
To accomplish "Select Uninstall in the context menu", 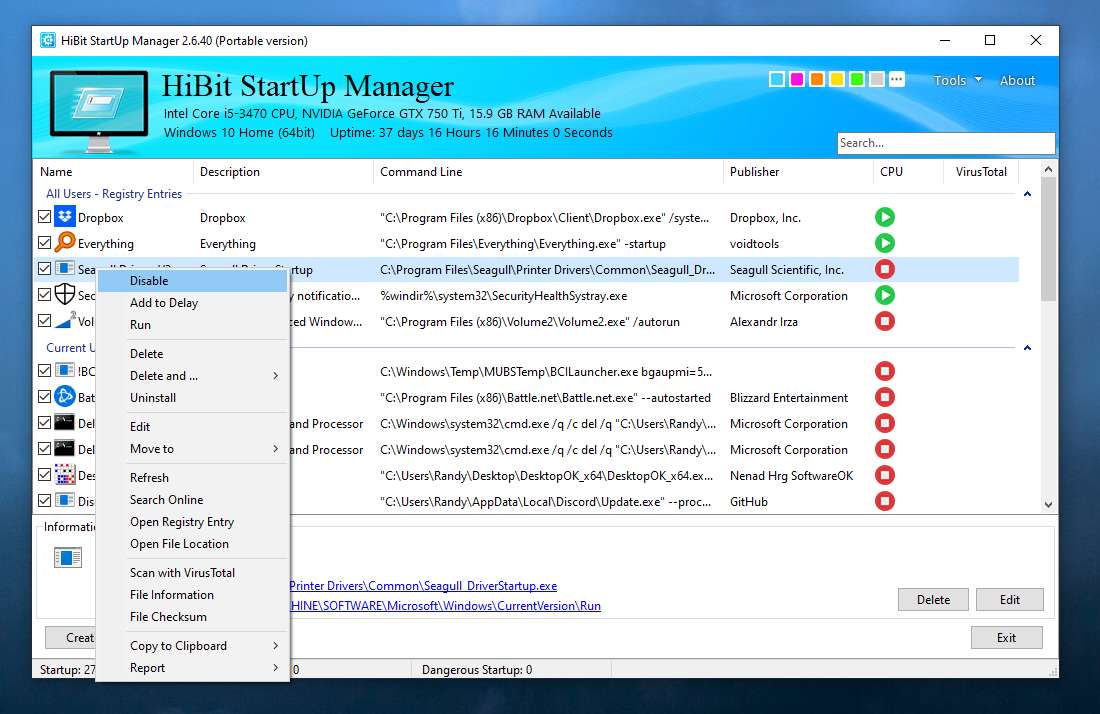I will coord(192,398).
